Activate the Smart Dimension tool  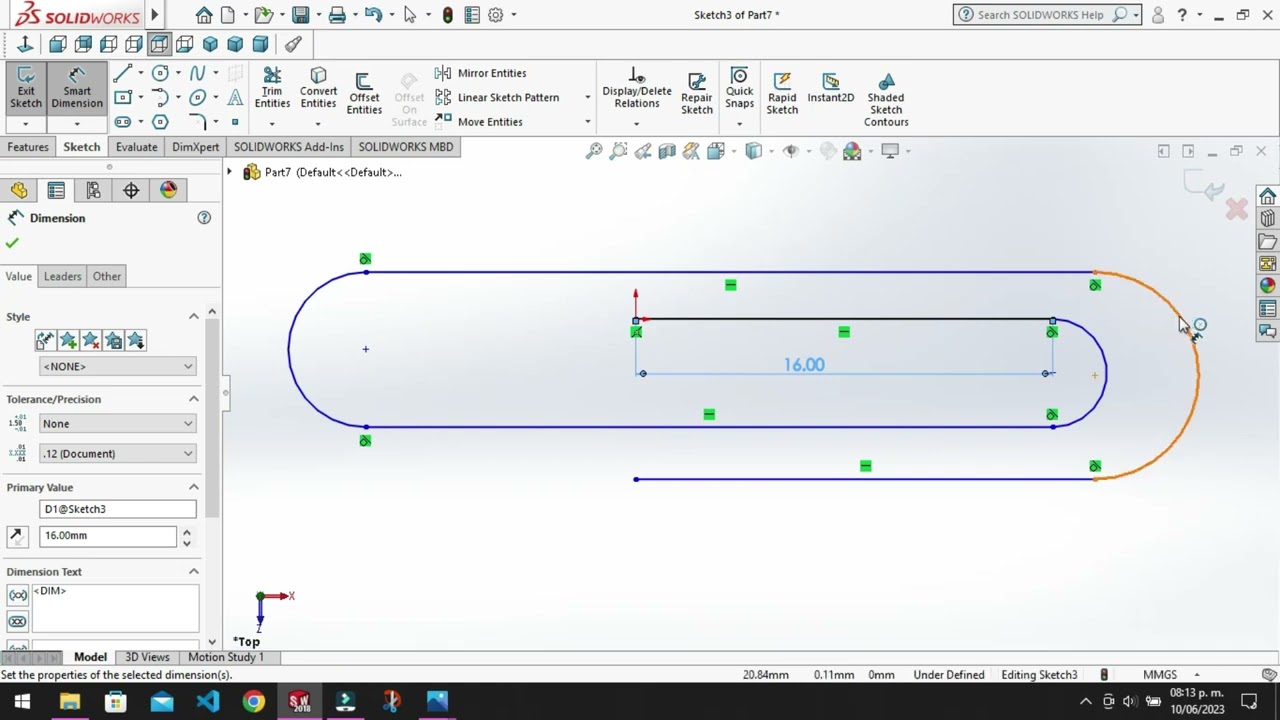click(77, 89)
